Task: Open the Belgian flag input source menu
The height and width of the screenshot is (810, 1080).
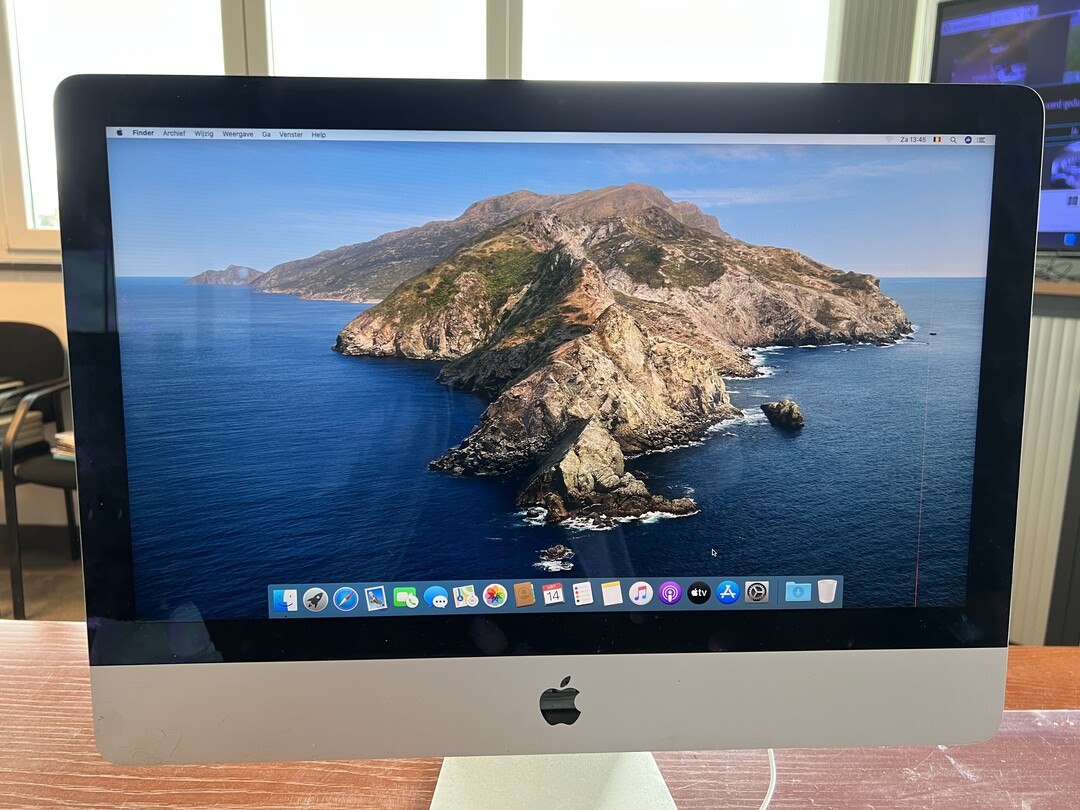Action: click(937, 140)
